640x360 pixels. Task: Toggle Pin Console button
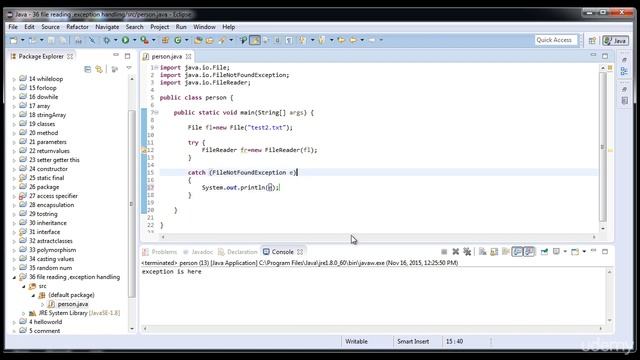coord(544,252)
